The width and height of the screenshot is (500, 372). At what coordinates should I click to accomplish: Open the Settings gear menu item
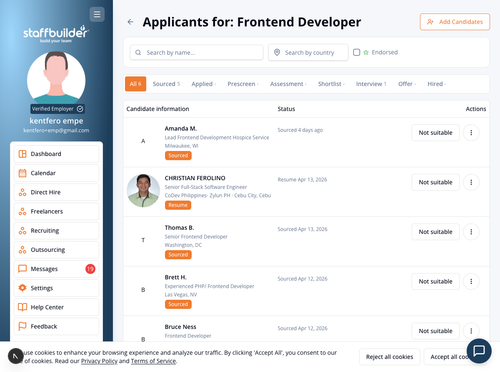tap(56, 288)
